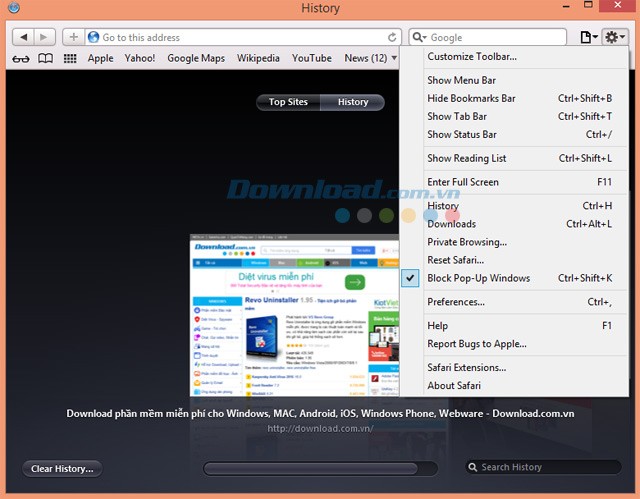Click the magnifier icon in the Google search box
This screenshot has width=640, height=499.
[420, 37]
